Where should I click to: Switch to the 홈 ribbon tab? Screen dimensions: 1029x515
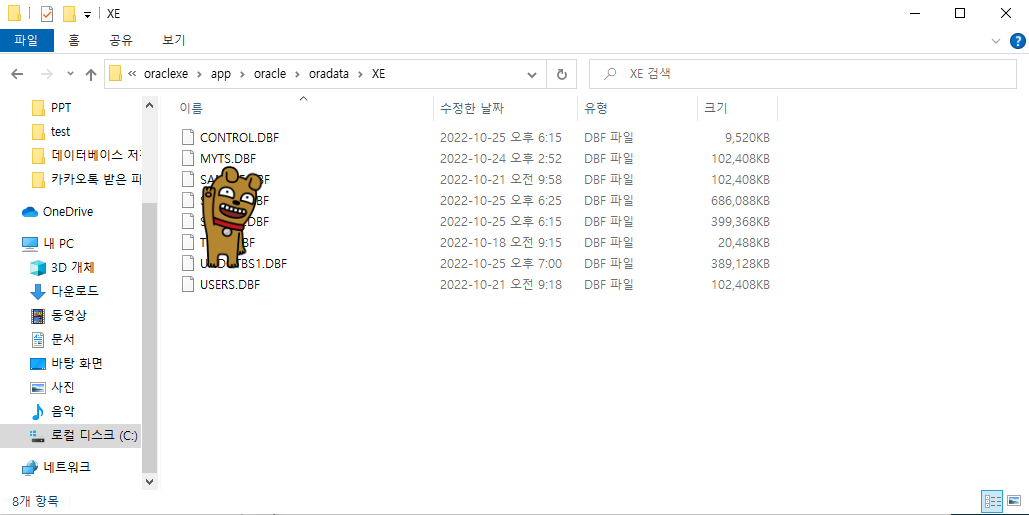[x=74, y=41]
